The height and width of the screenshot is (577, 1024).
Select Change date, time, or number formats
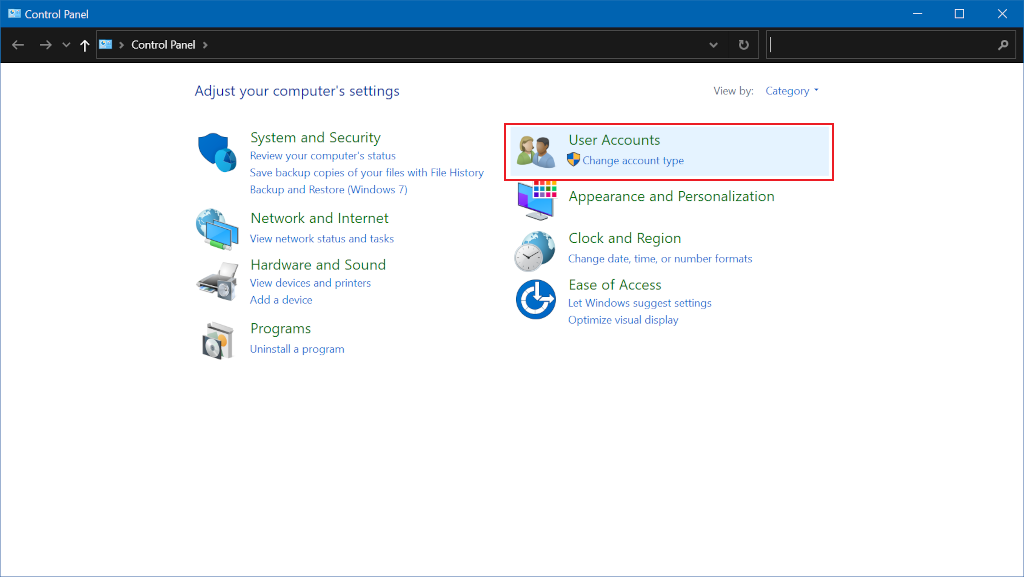(660, 259)
